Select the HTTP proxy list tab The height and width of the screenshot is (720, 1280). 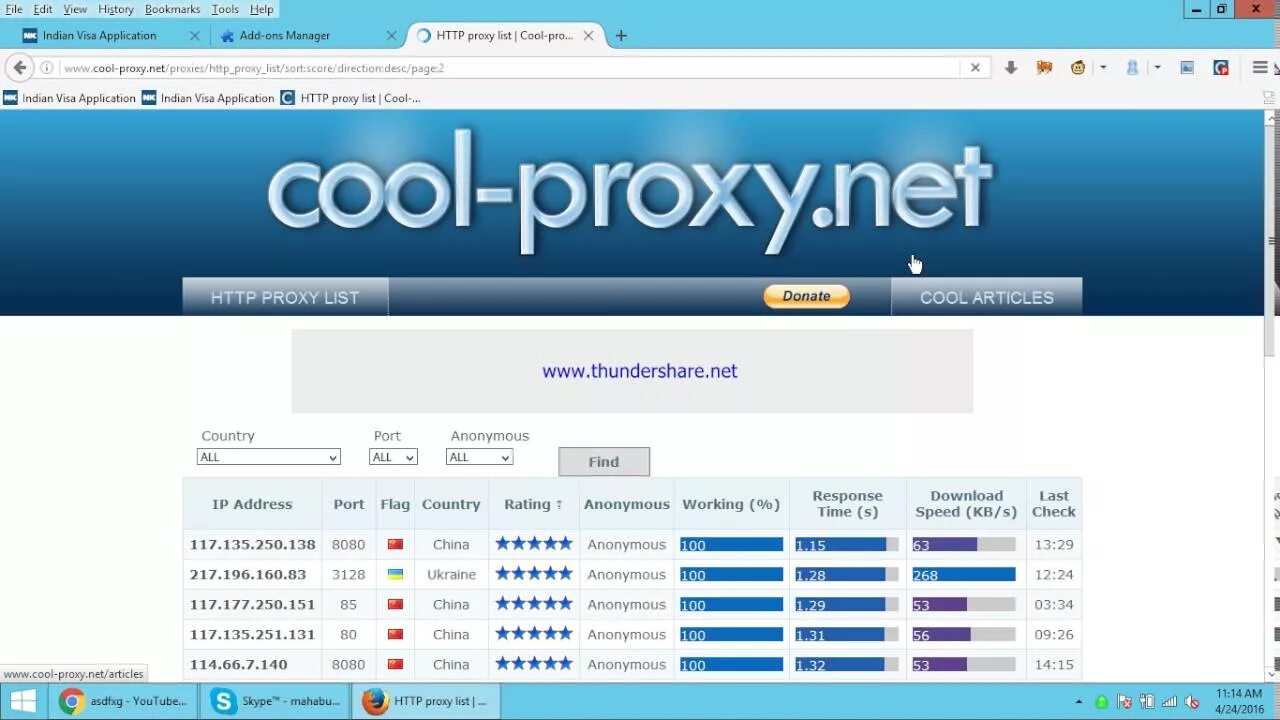pos(504,35)
